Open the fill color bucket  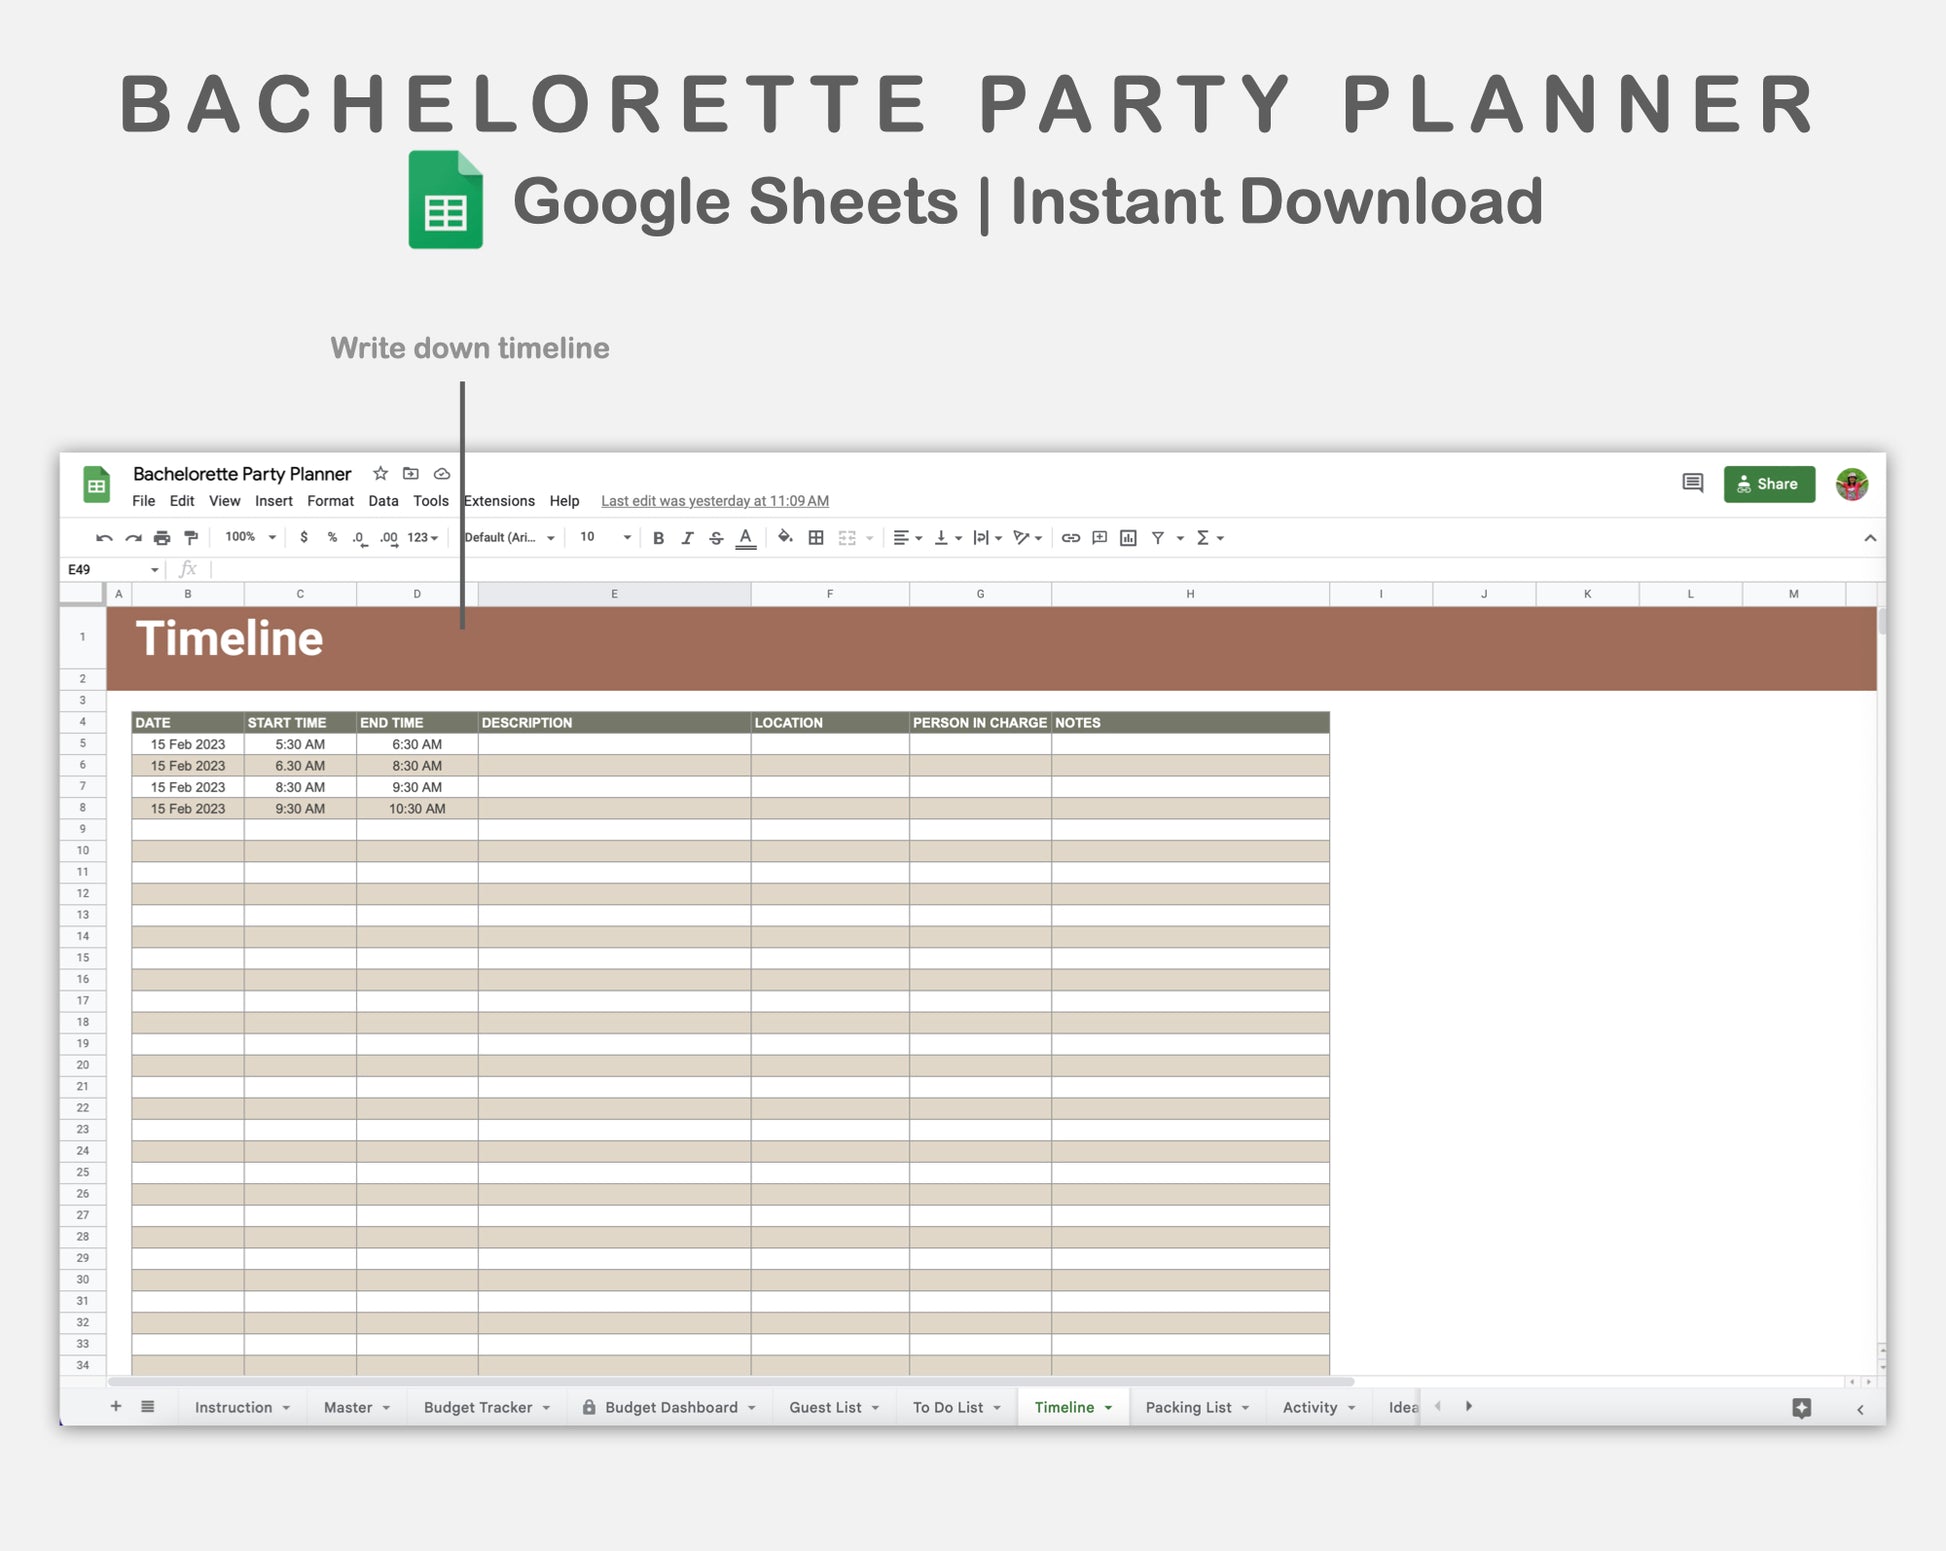(785, 537)
